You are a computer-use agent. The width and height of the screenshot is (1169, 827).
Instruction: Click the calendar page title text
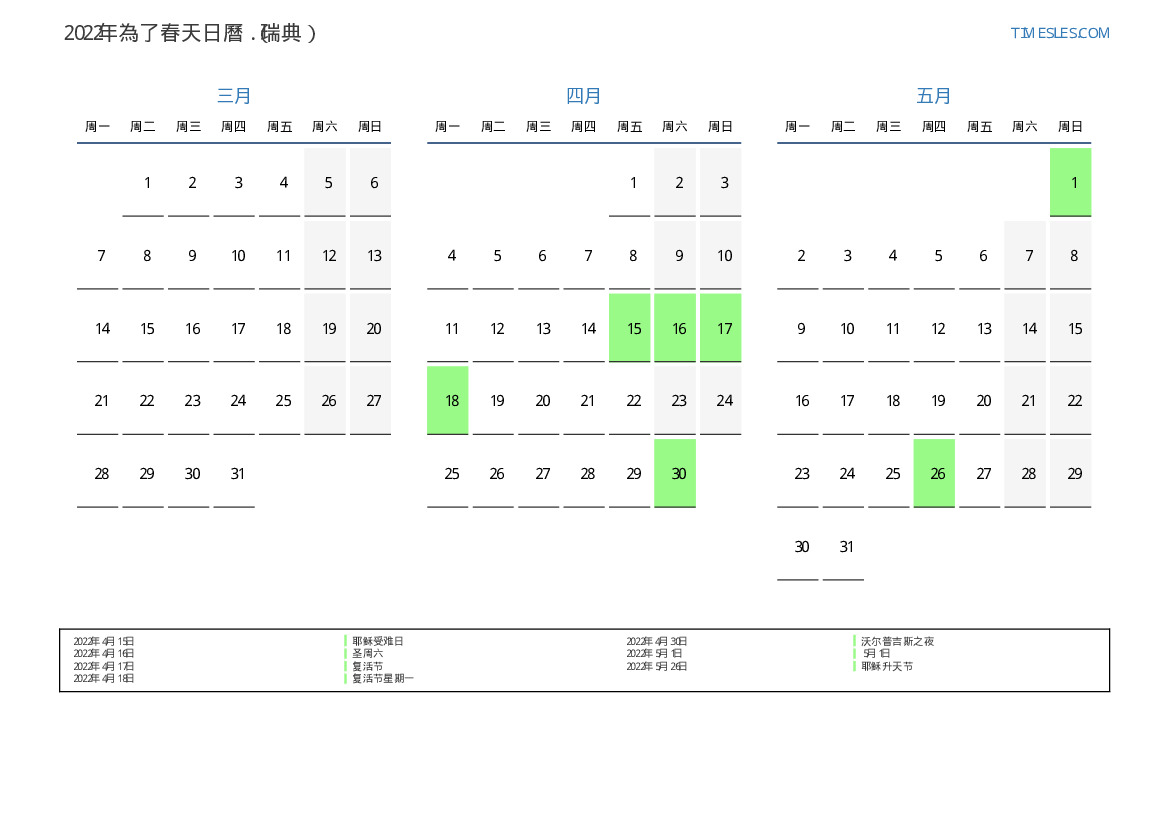click(190, 33)
